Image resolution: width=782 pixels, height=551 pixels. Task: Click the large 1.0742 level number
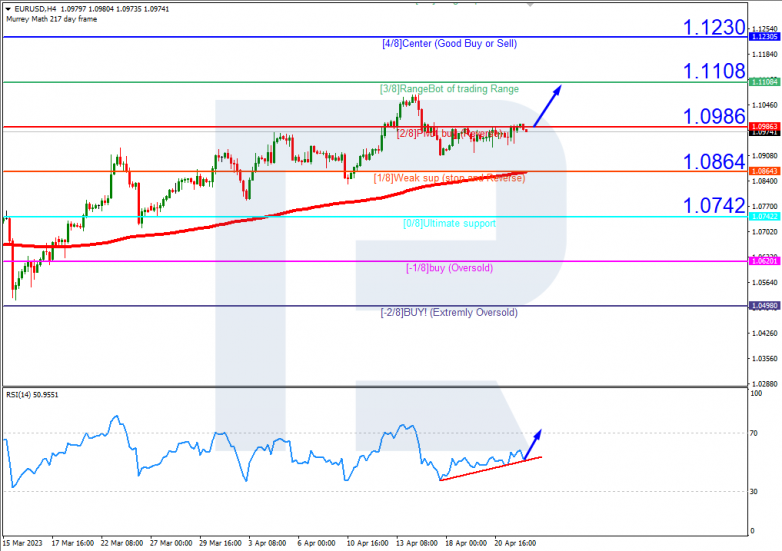coord(714,205)
